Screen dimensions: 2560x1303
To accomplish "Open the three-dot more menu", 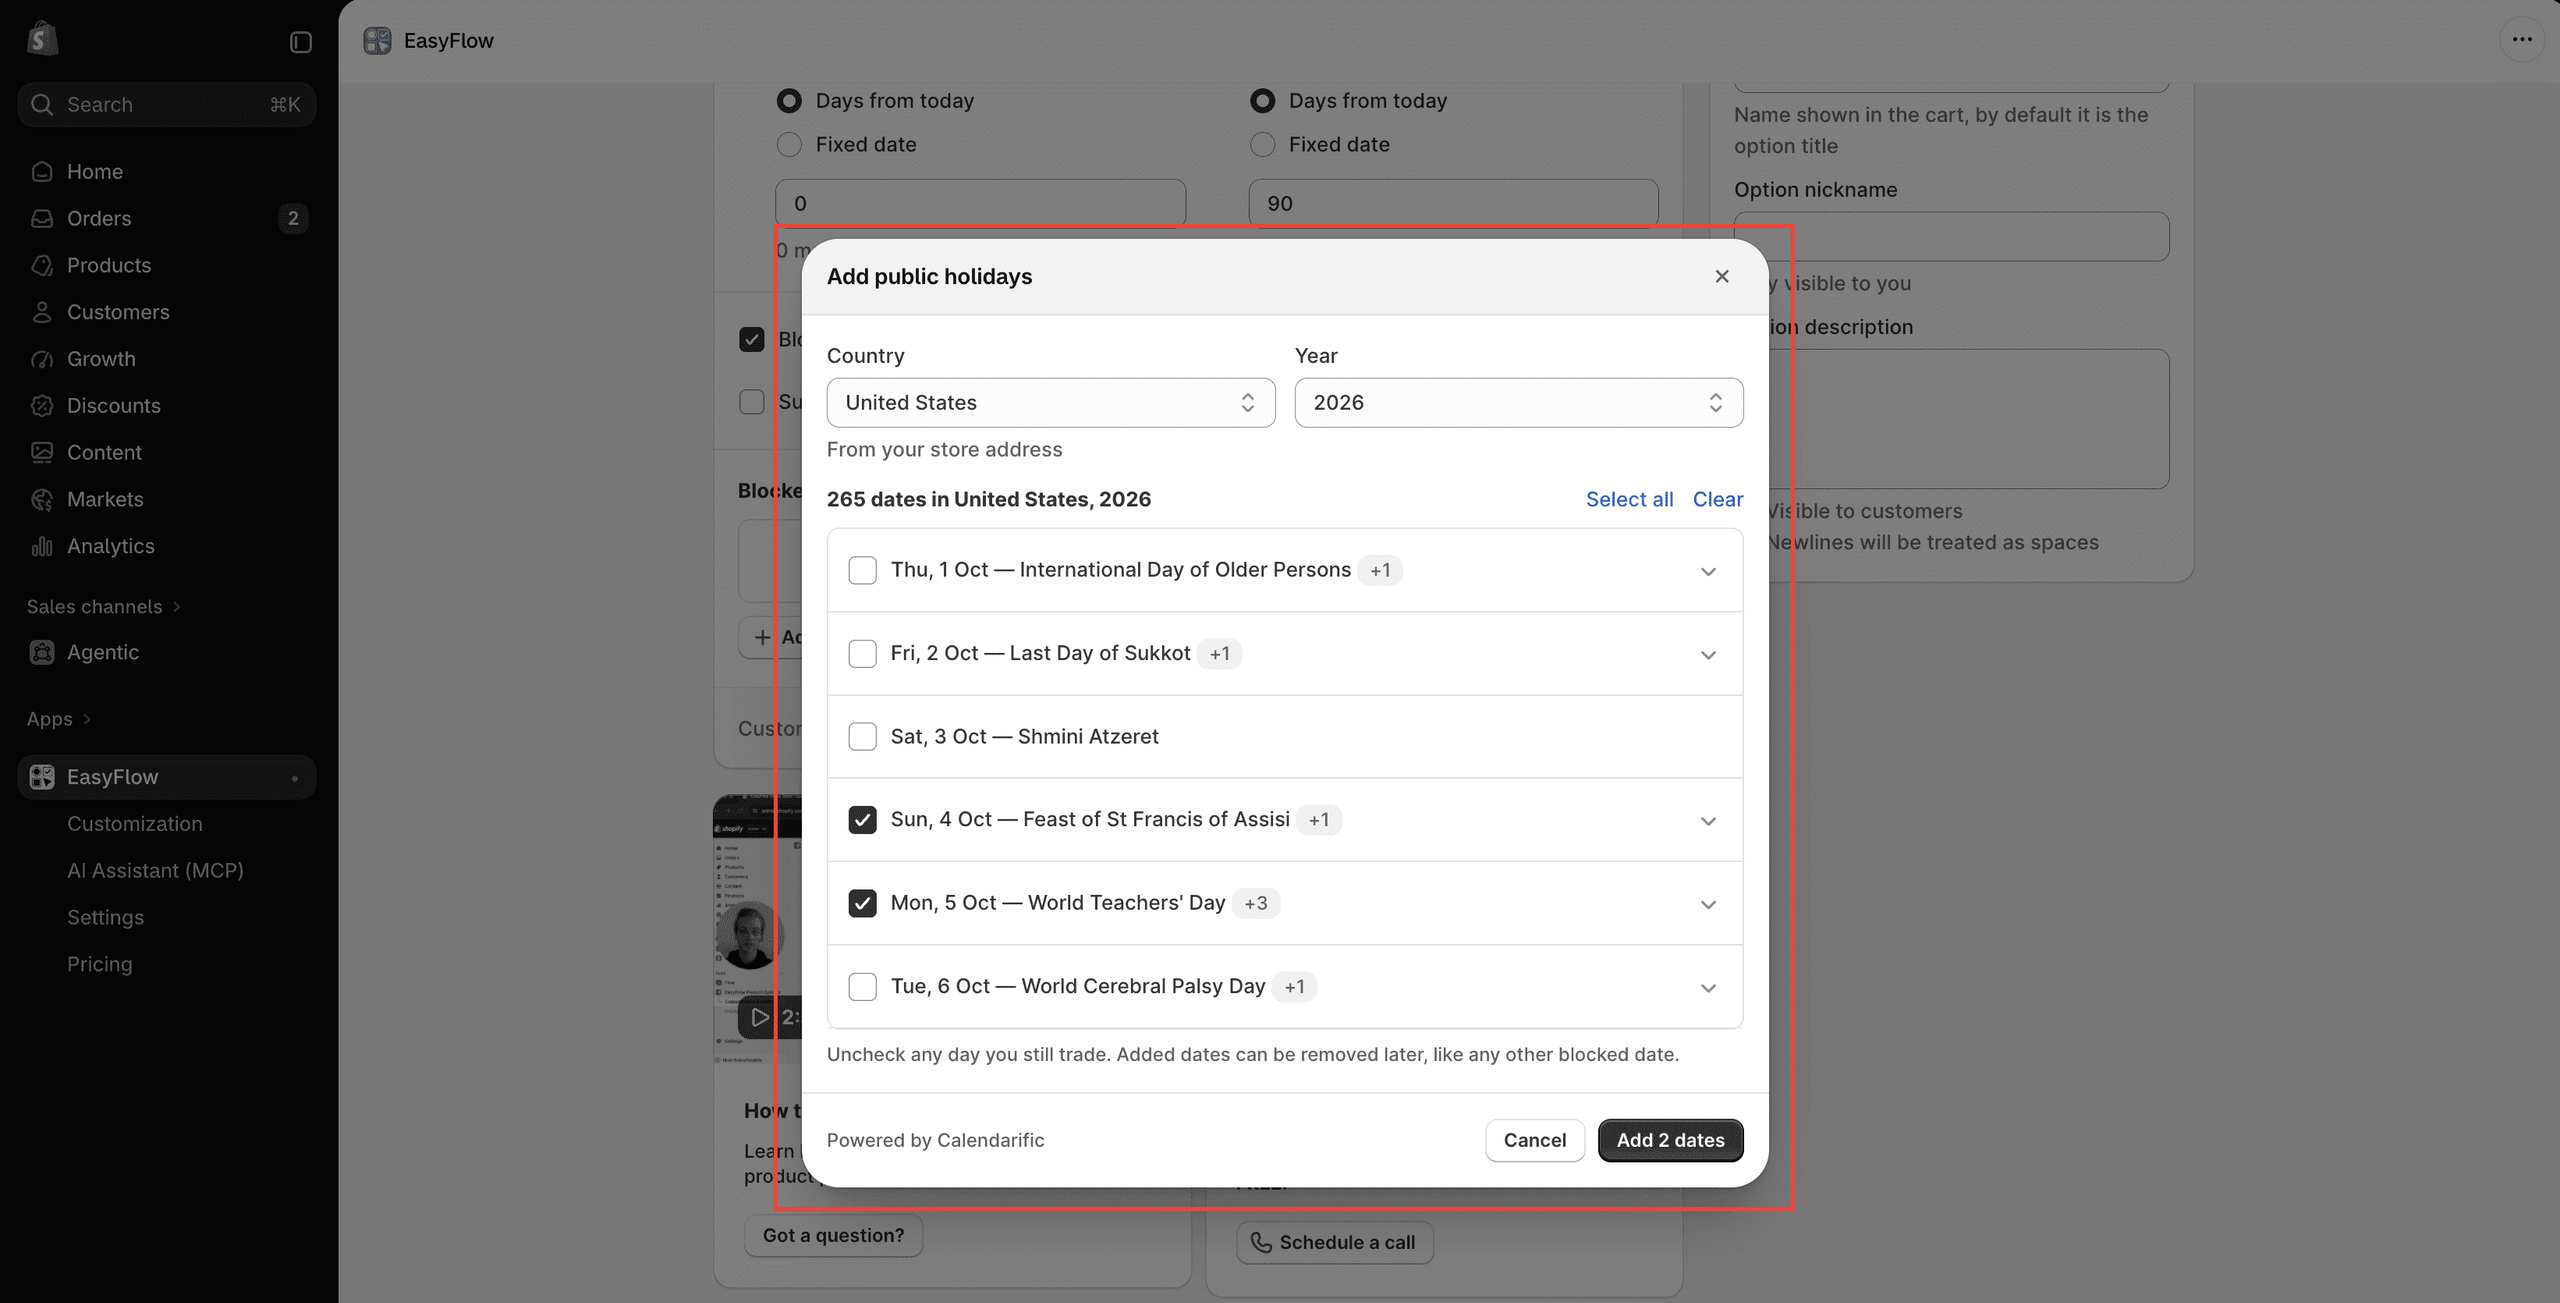I will 2522,40.
